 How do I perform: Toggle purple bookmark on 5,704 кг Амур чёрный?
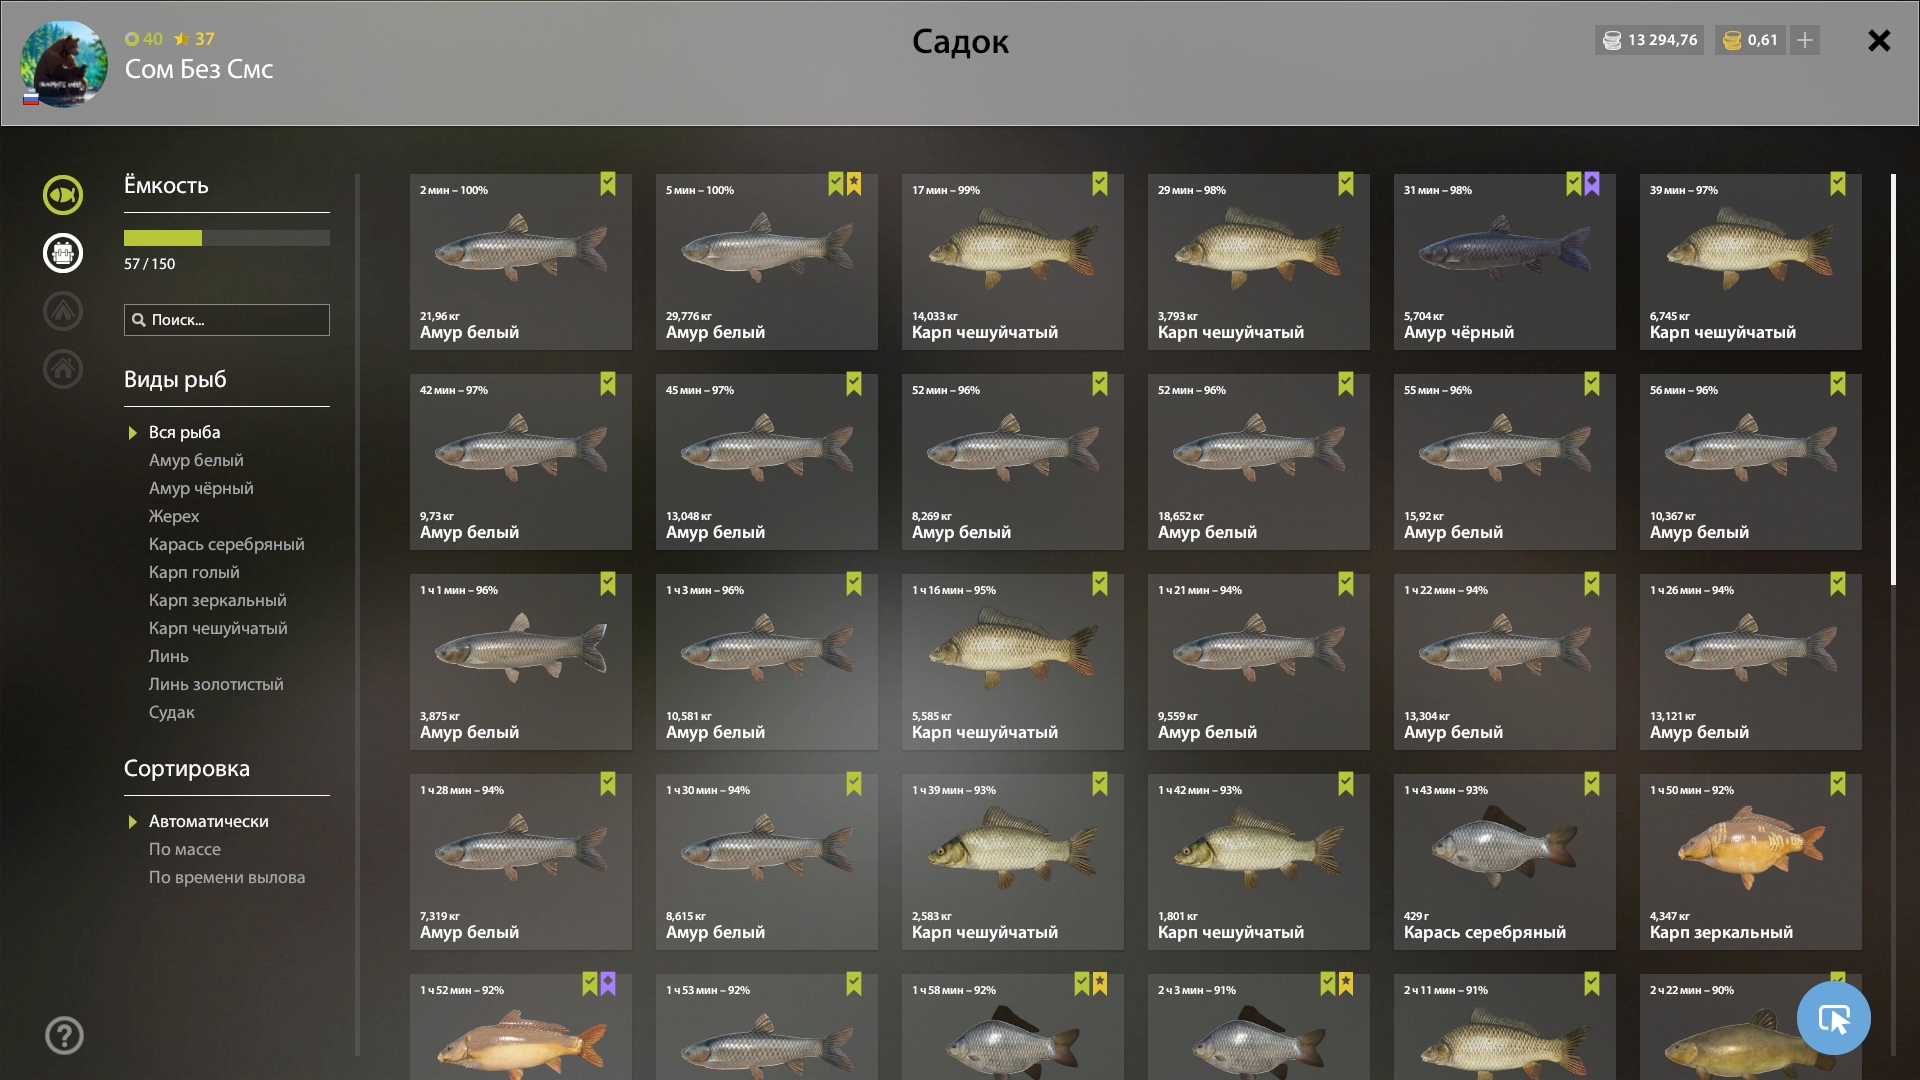click(1592, 184)
